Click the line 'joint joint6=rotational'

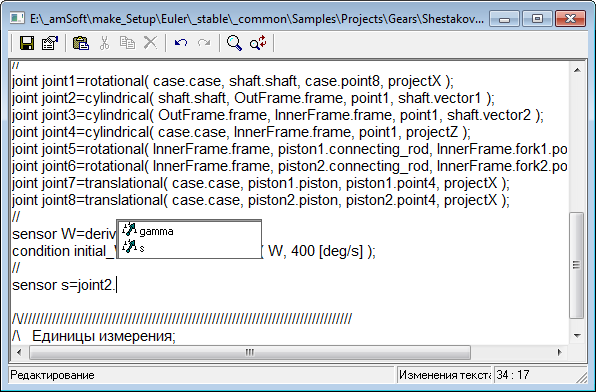290,166
